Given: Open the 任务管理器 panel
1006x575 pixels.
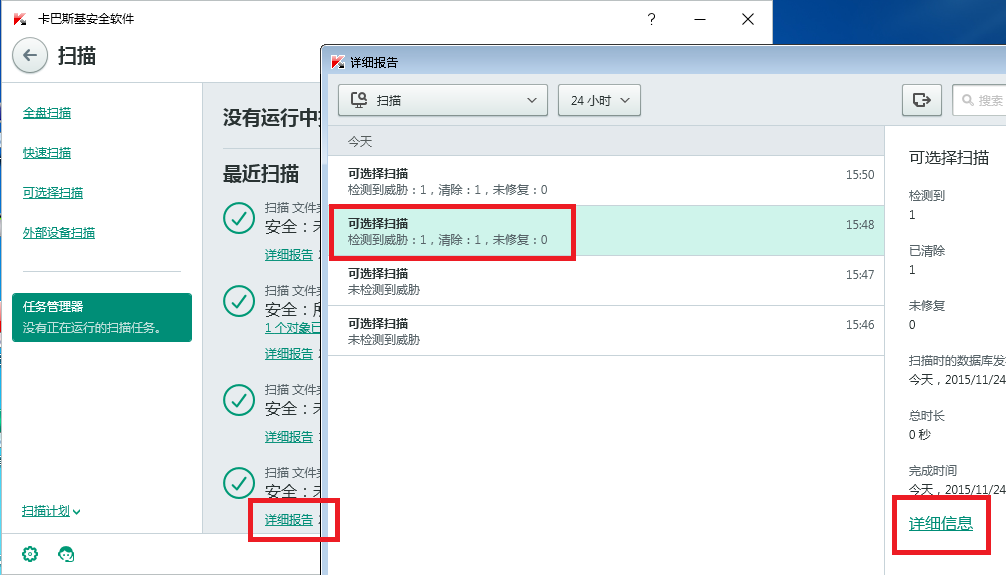Looking at the screenshot, I should point(102,317).
